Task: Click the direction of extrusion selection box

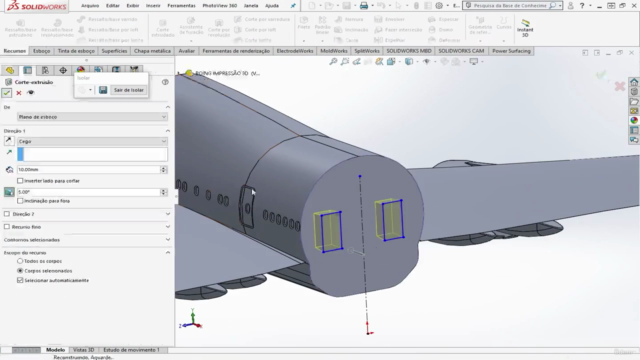Action: pos(92,154)
